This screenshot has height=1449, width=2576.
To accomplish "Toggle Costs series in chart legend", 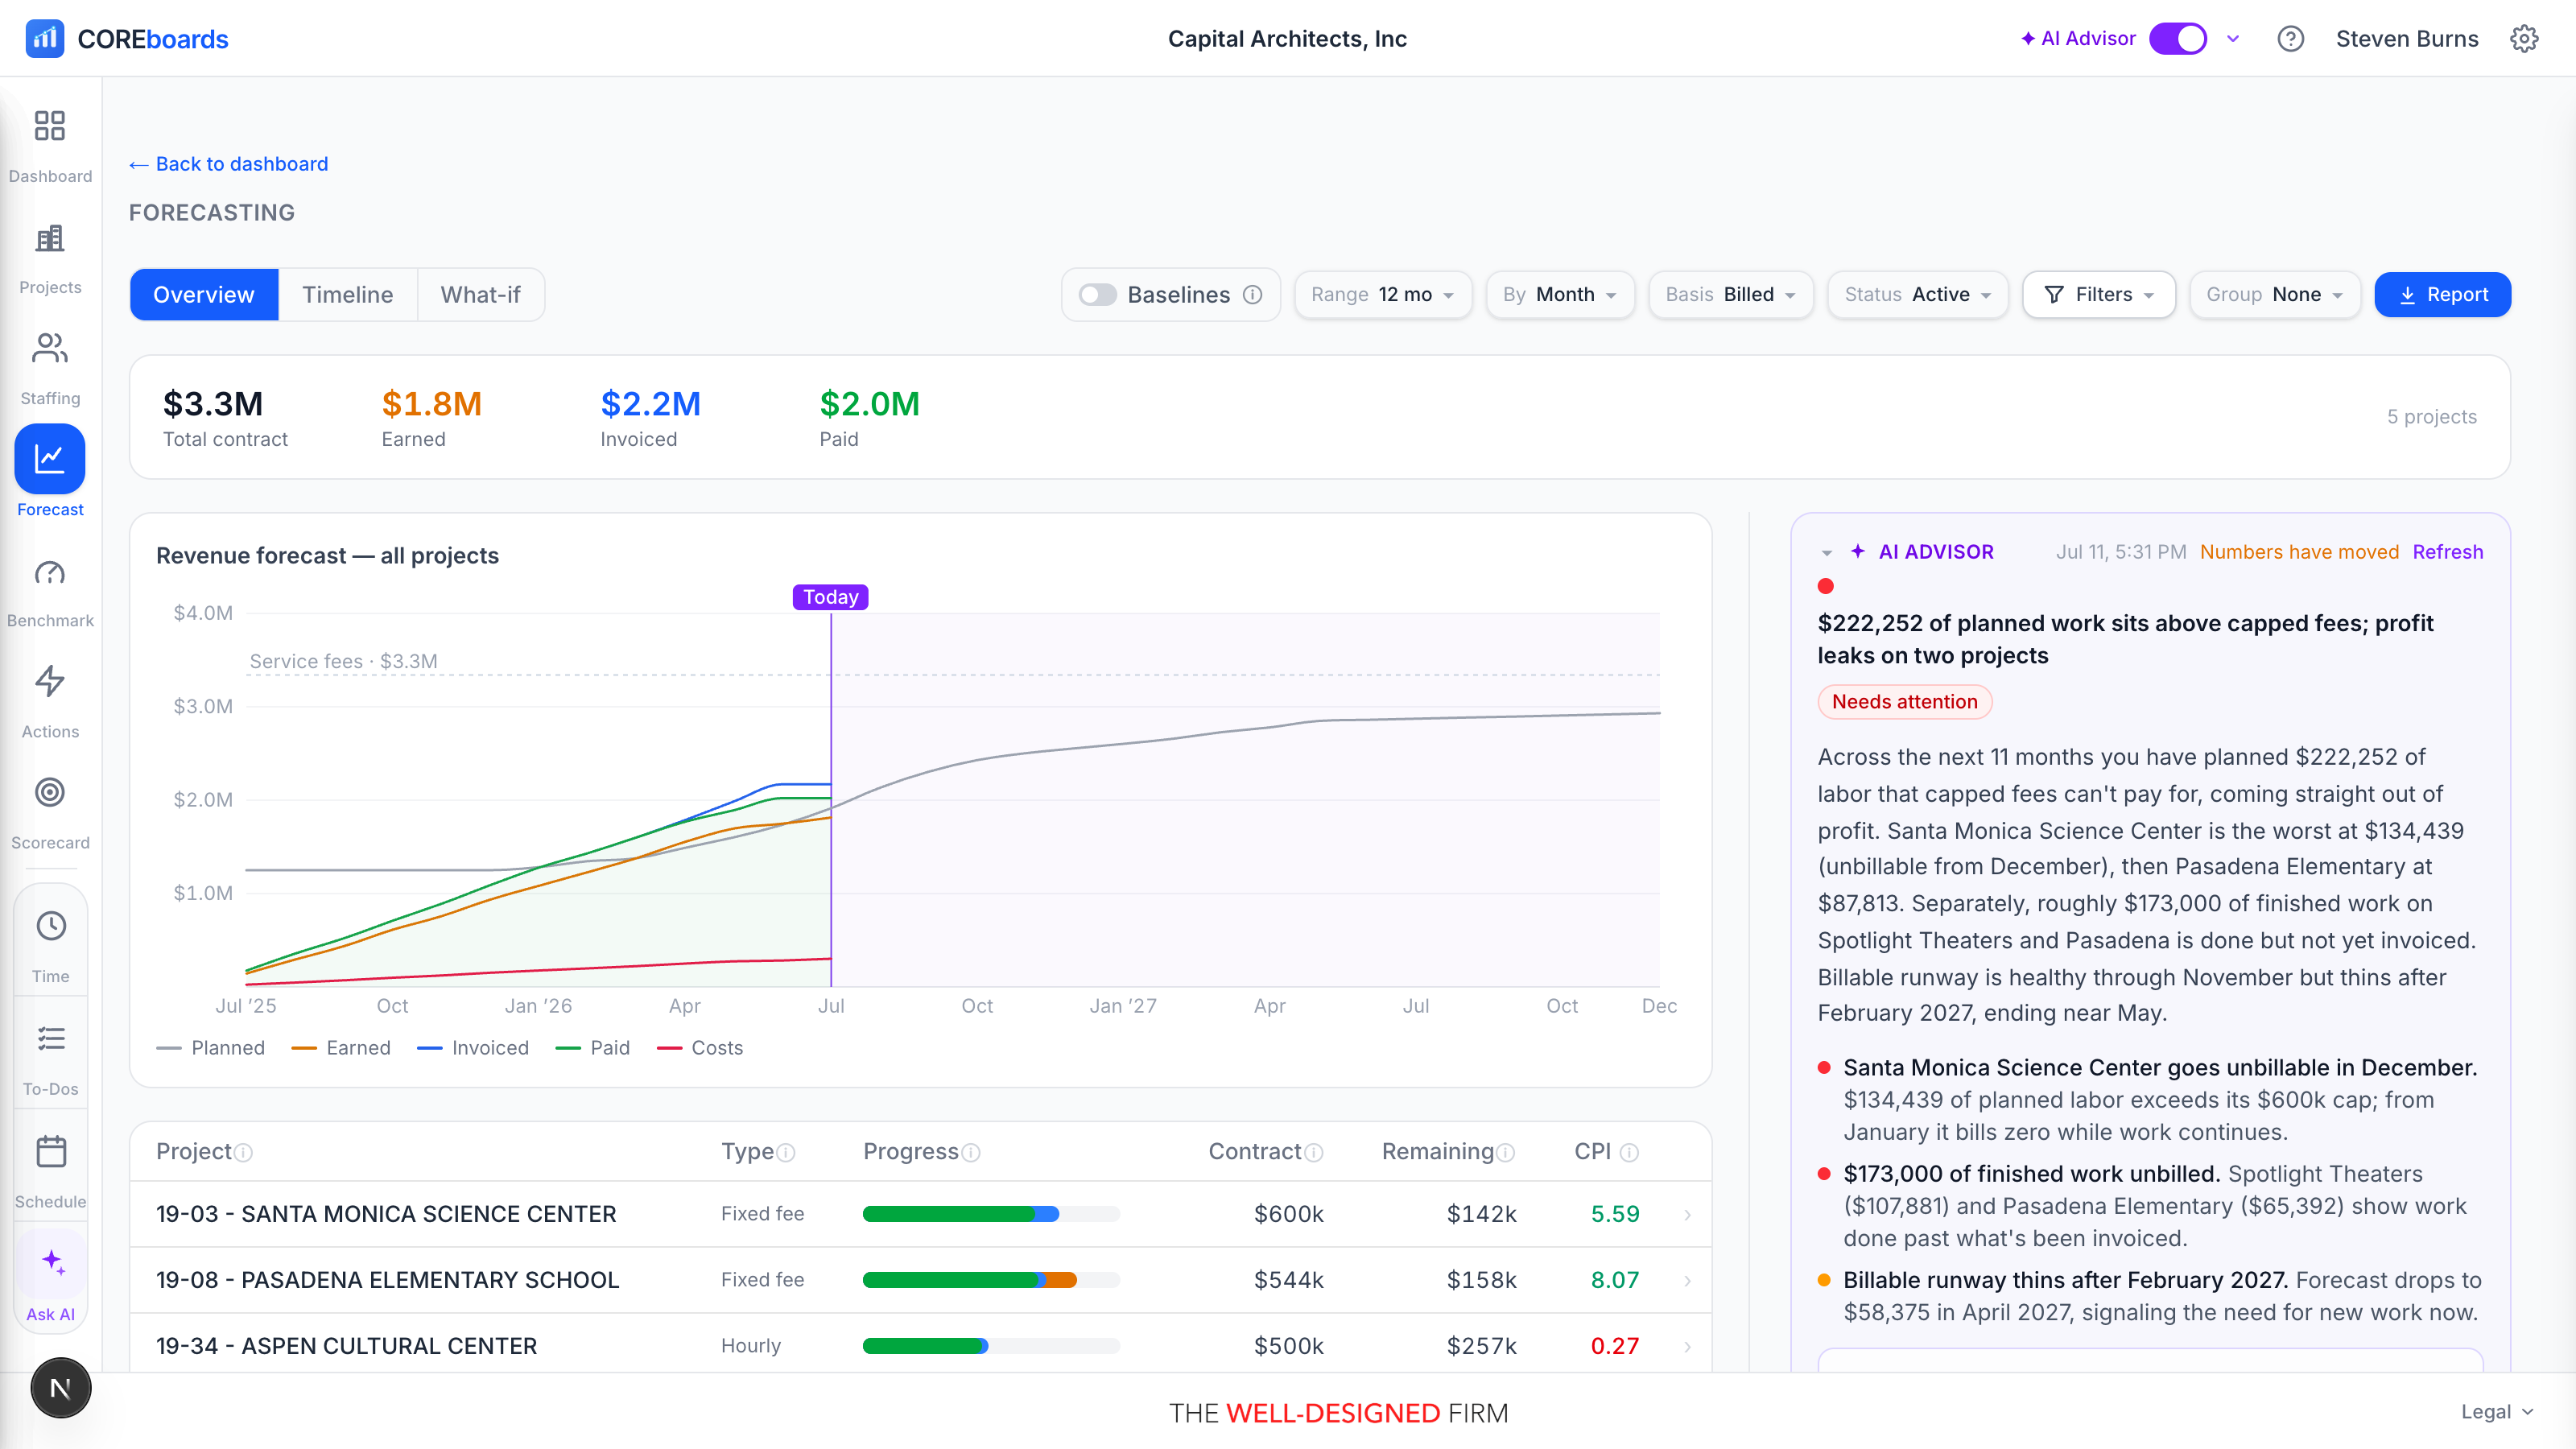I will pyautogui.click(x=700, y=1048).
